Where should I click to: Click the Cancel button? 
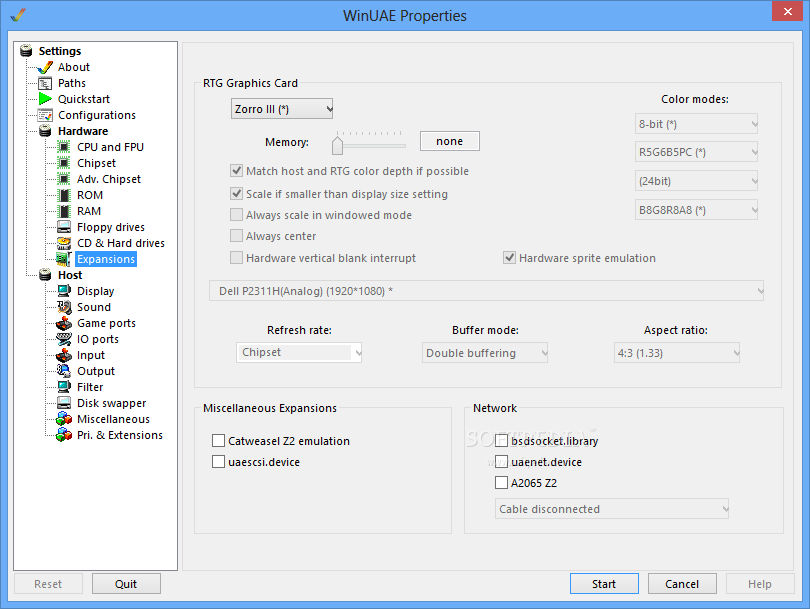[682, 584]
